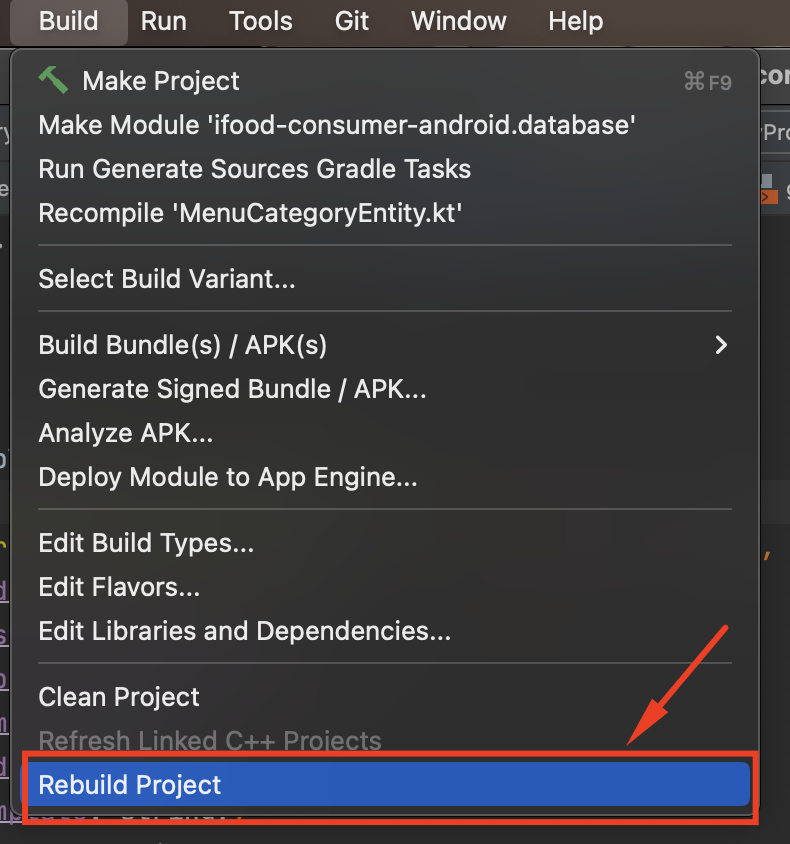The image size is (790, 844).
Task: Open the Git menu
Action: click(x=352, y=21)
